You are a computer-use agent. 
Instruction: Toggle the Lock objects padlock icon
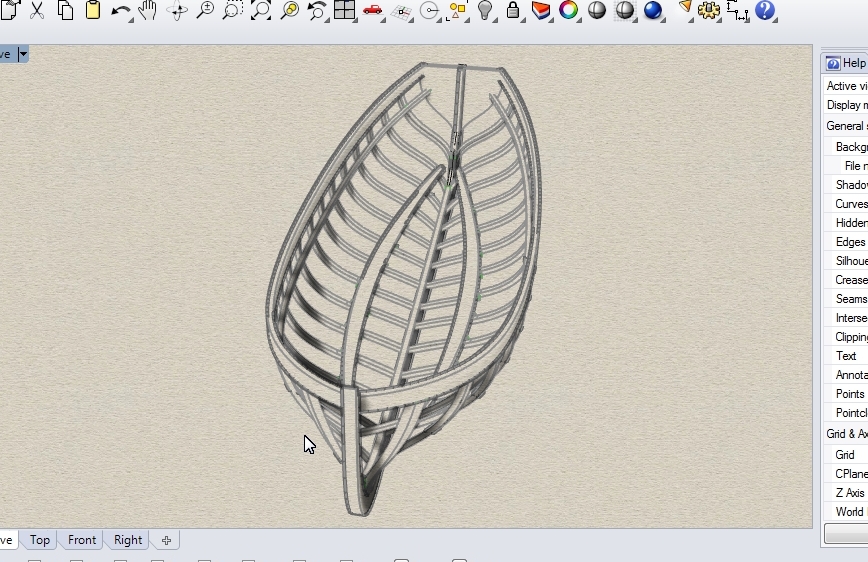(513, 11)
